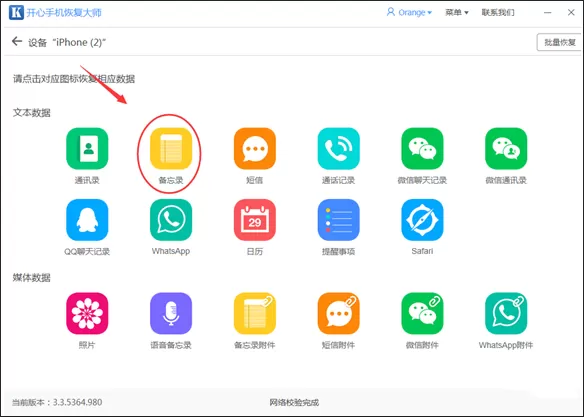Click the 网络校验完成 status text
This screenshot has width=584, height=417.
294,402
